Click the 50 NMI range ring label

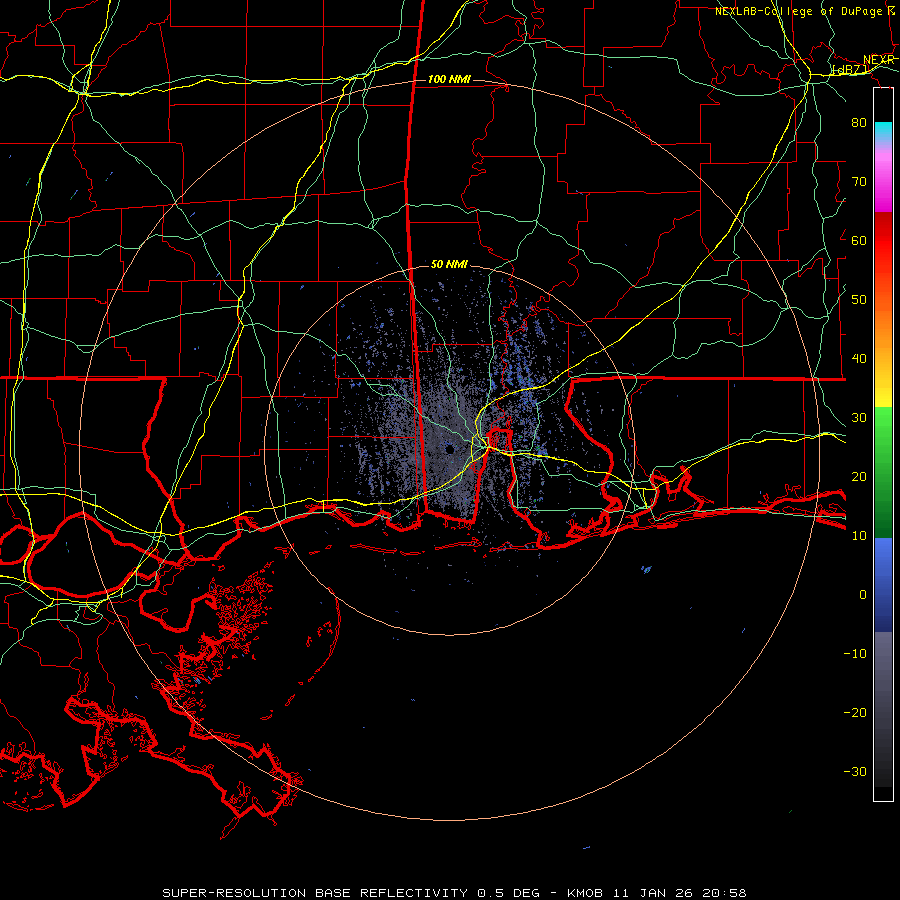click(x=449, y=265)
